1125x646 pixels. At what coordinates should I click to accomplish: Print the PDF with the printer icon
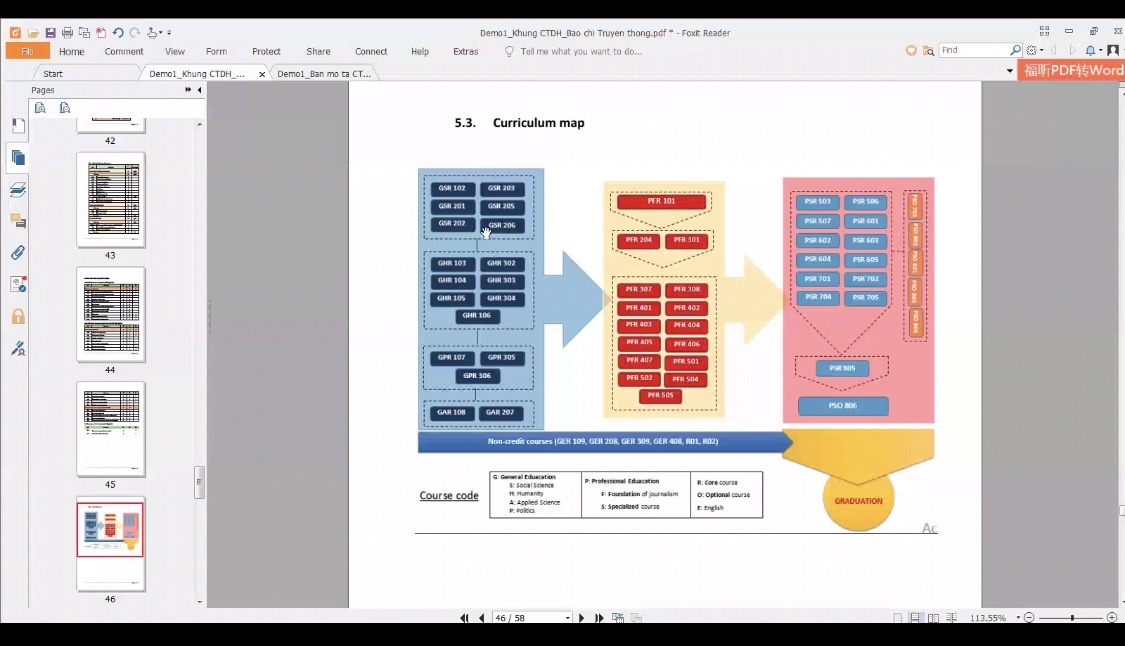[67, 33]
